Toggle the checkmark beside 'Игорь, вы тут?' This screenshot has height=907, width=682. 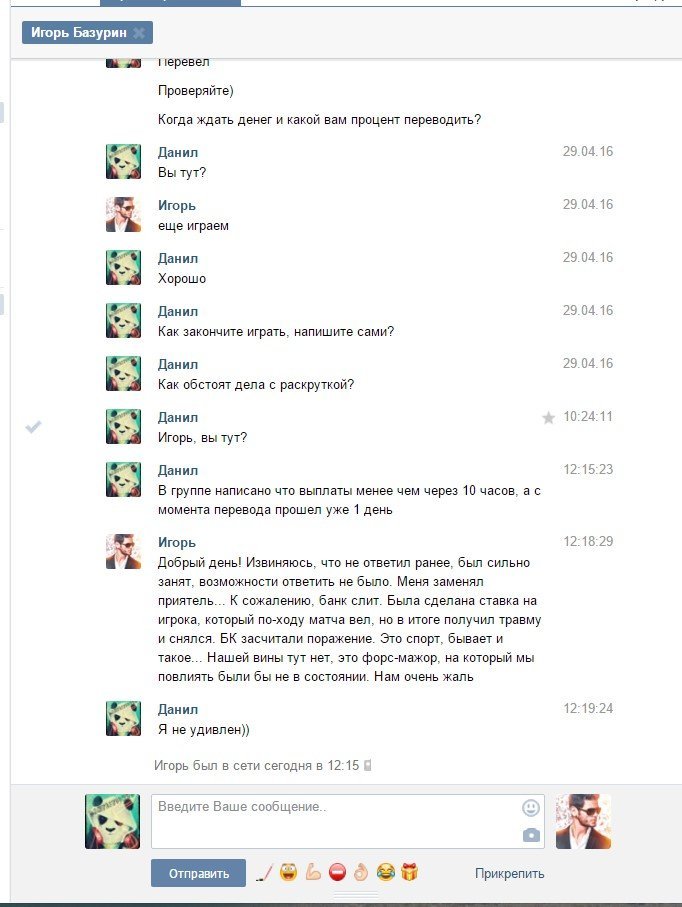pos(33,427)
